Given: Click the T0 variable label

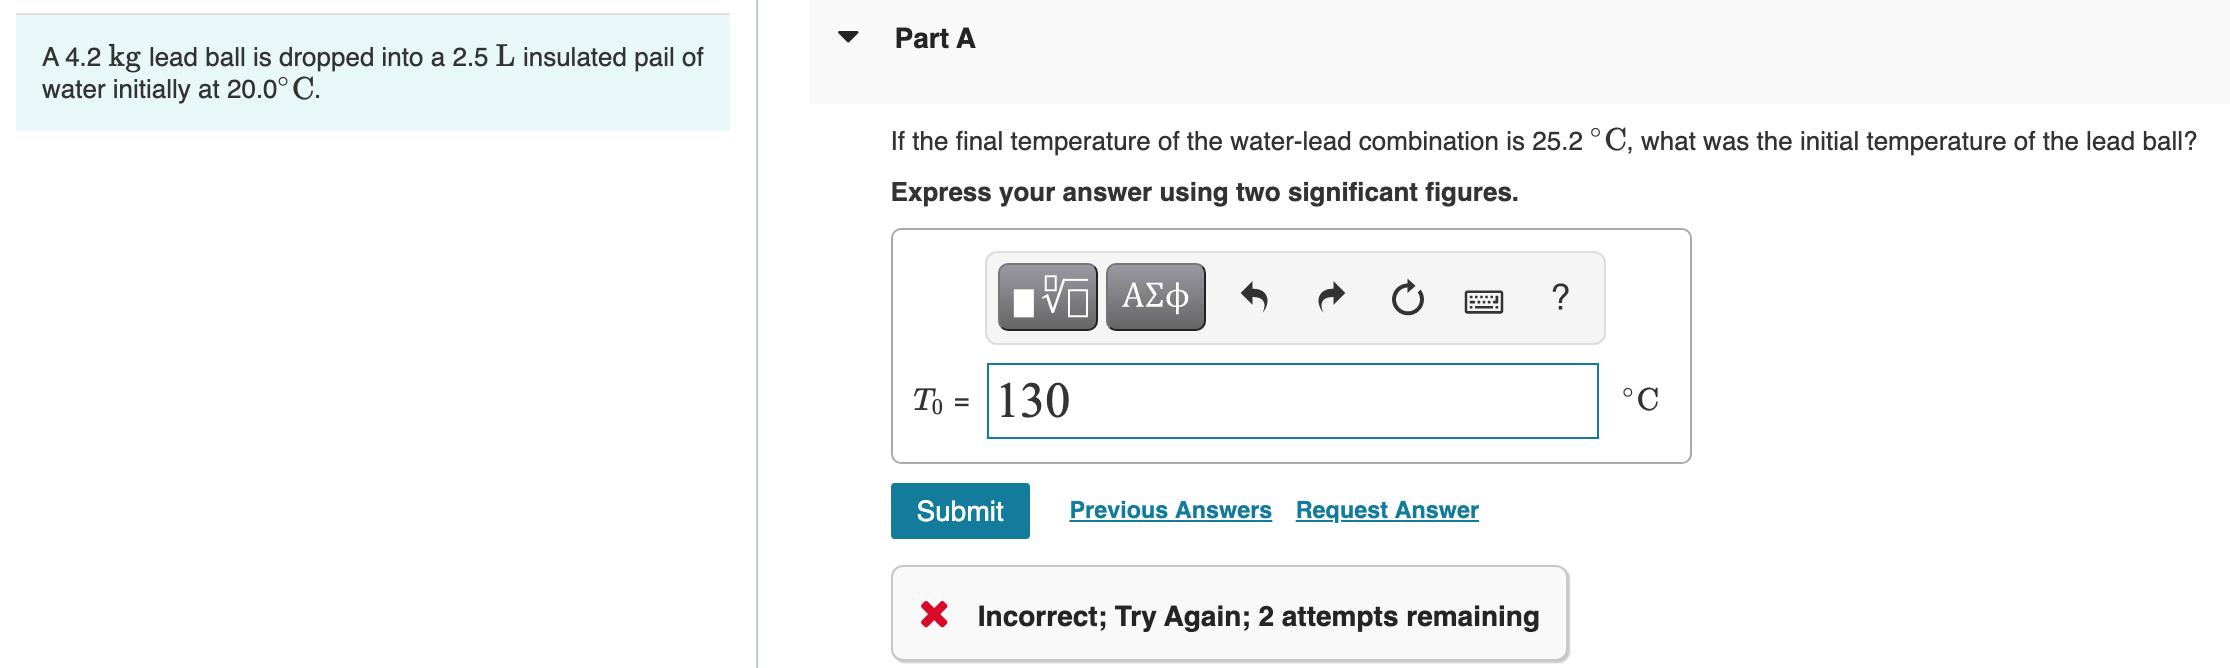Looking at the screenshot, I should click(x=927, y=401).
